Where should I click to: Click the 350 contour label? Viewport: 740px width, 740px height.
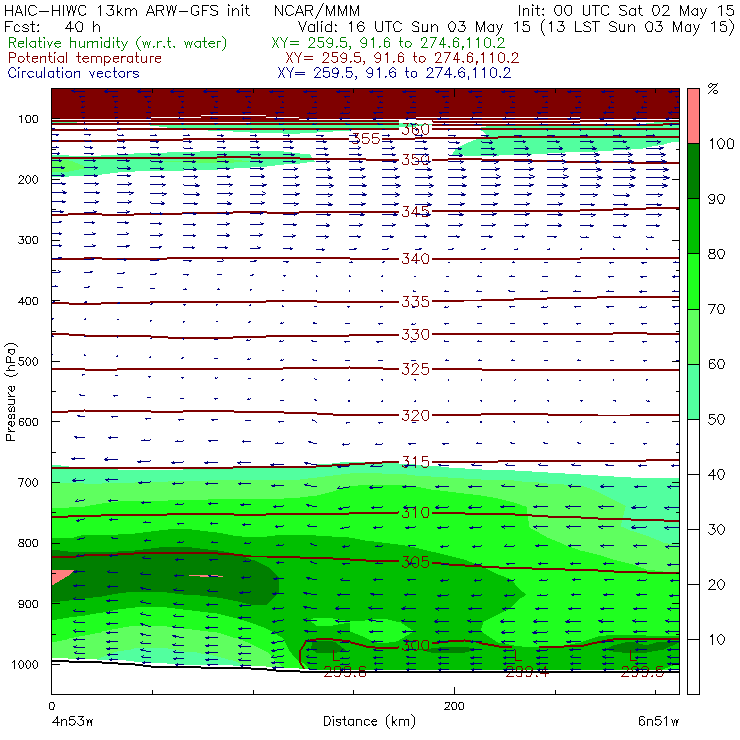click(415, 160)
